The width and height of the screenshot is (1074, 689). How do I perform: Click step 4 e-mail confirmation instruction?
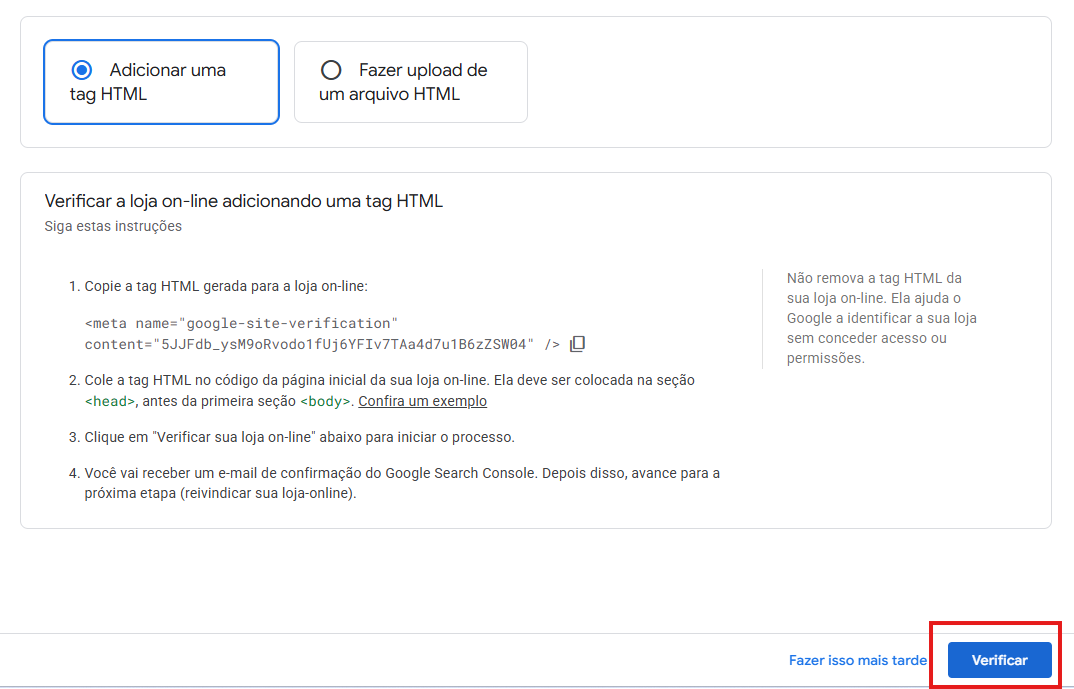pyautogui.click(x=400, y=473)
